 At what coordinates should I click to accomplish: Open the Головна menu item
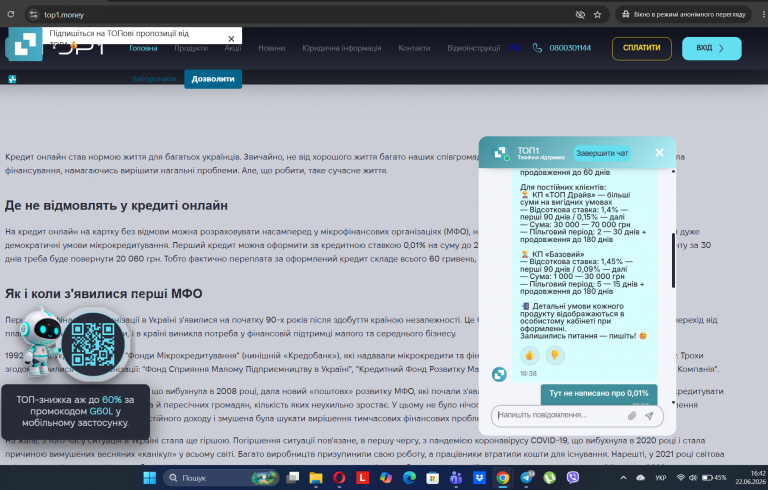(143, 48)
